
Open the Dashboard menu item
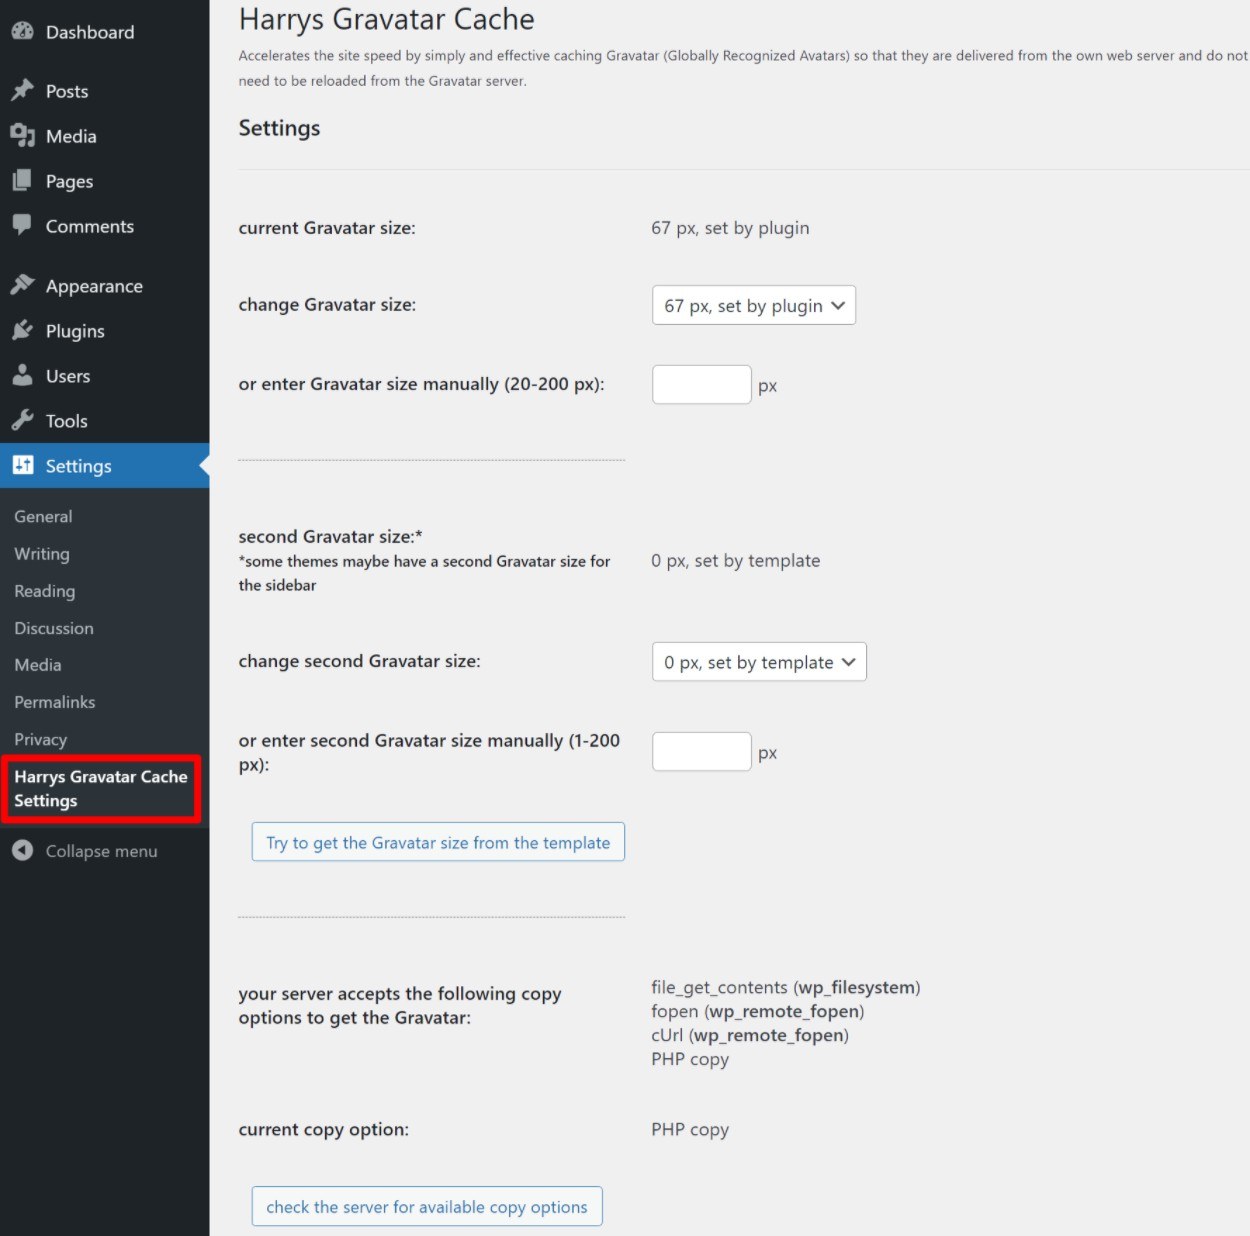pos(90,32)
